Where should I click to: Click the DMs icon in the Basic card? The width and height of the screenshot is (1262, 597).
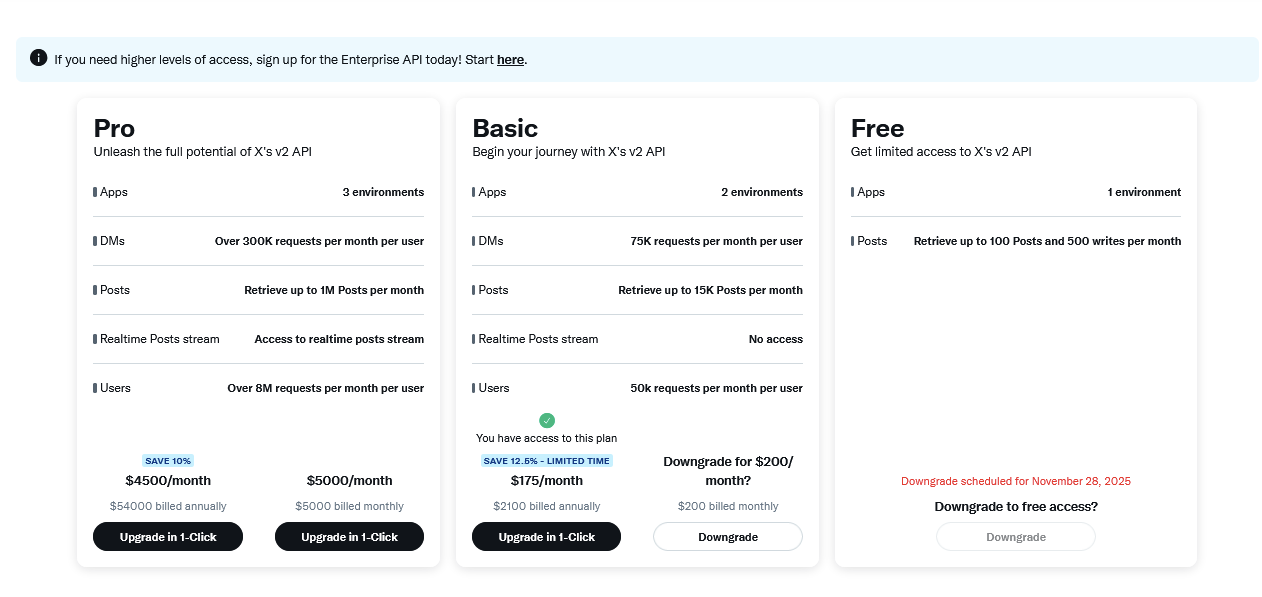pyautogui.click(x=473, y=241)
